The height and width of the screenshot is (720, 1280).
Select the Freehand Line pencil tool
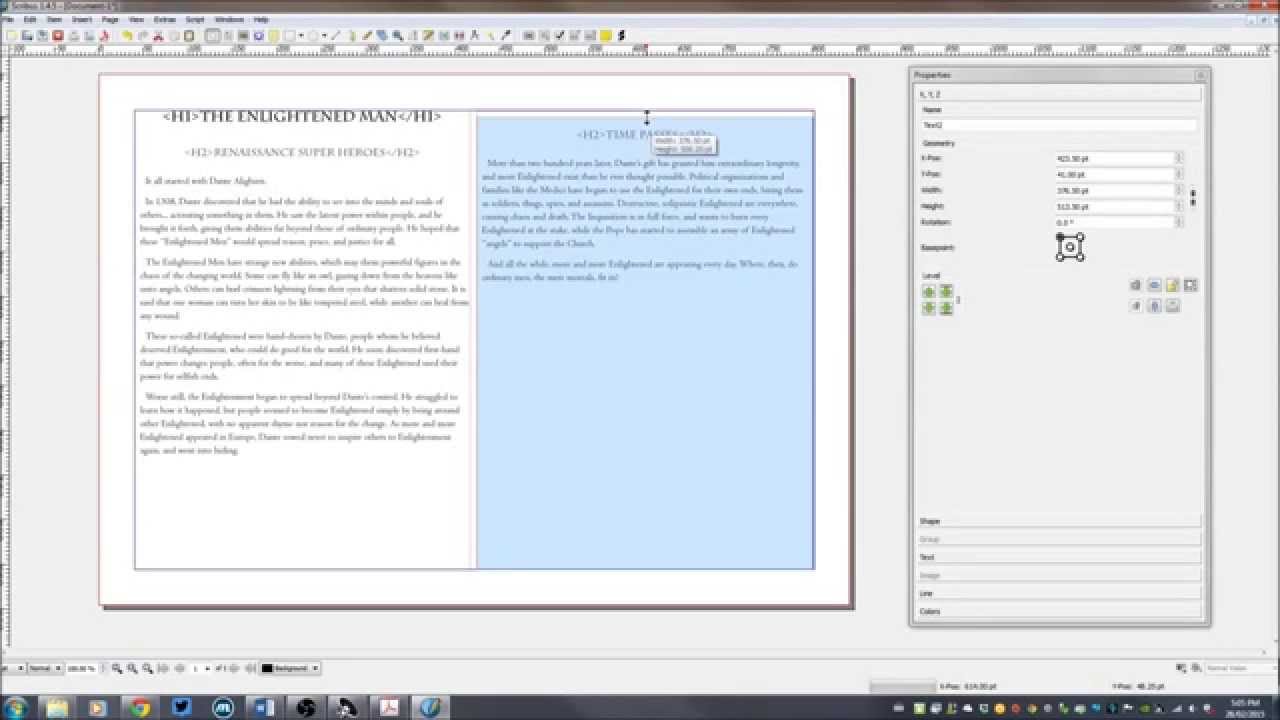(367, 35)
